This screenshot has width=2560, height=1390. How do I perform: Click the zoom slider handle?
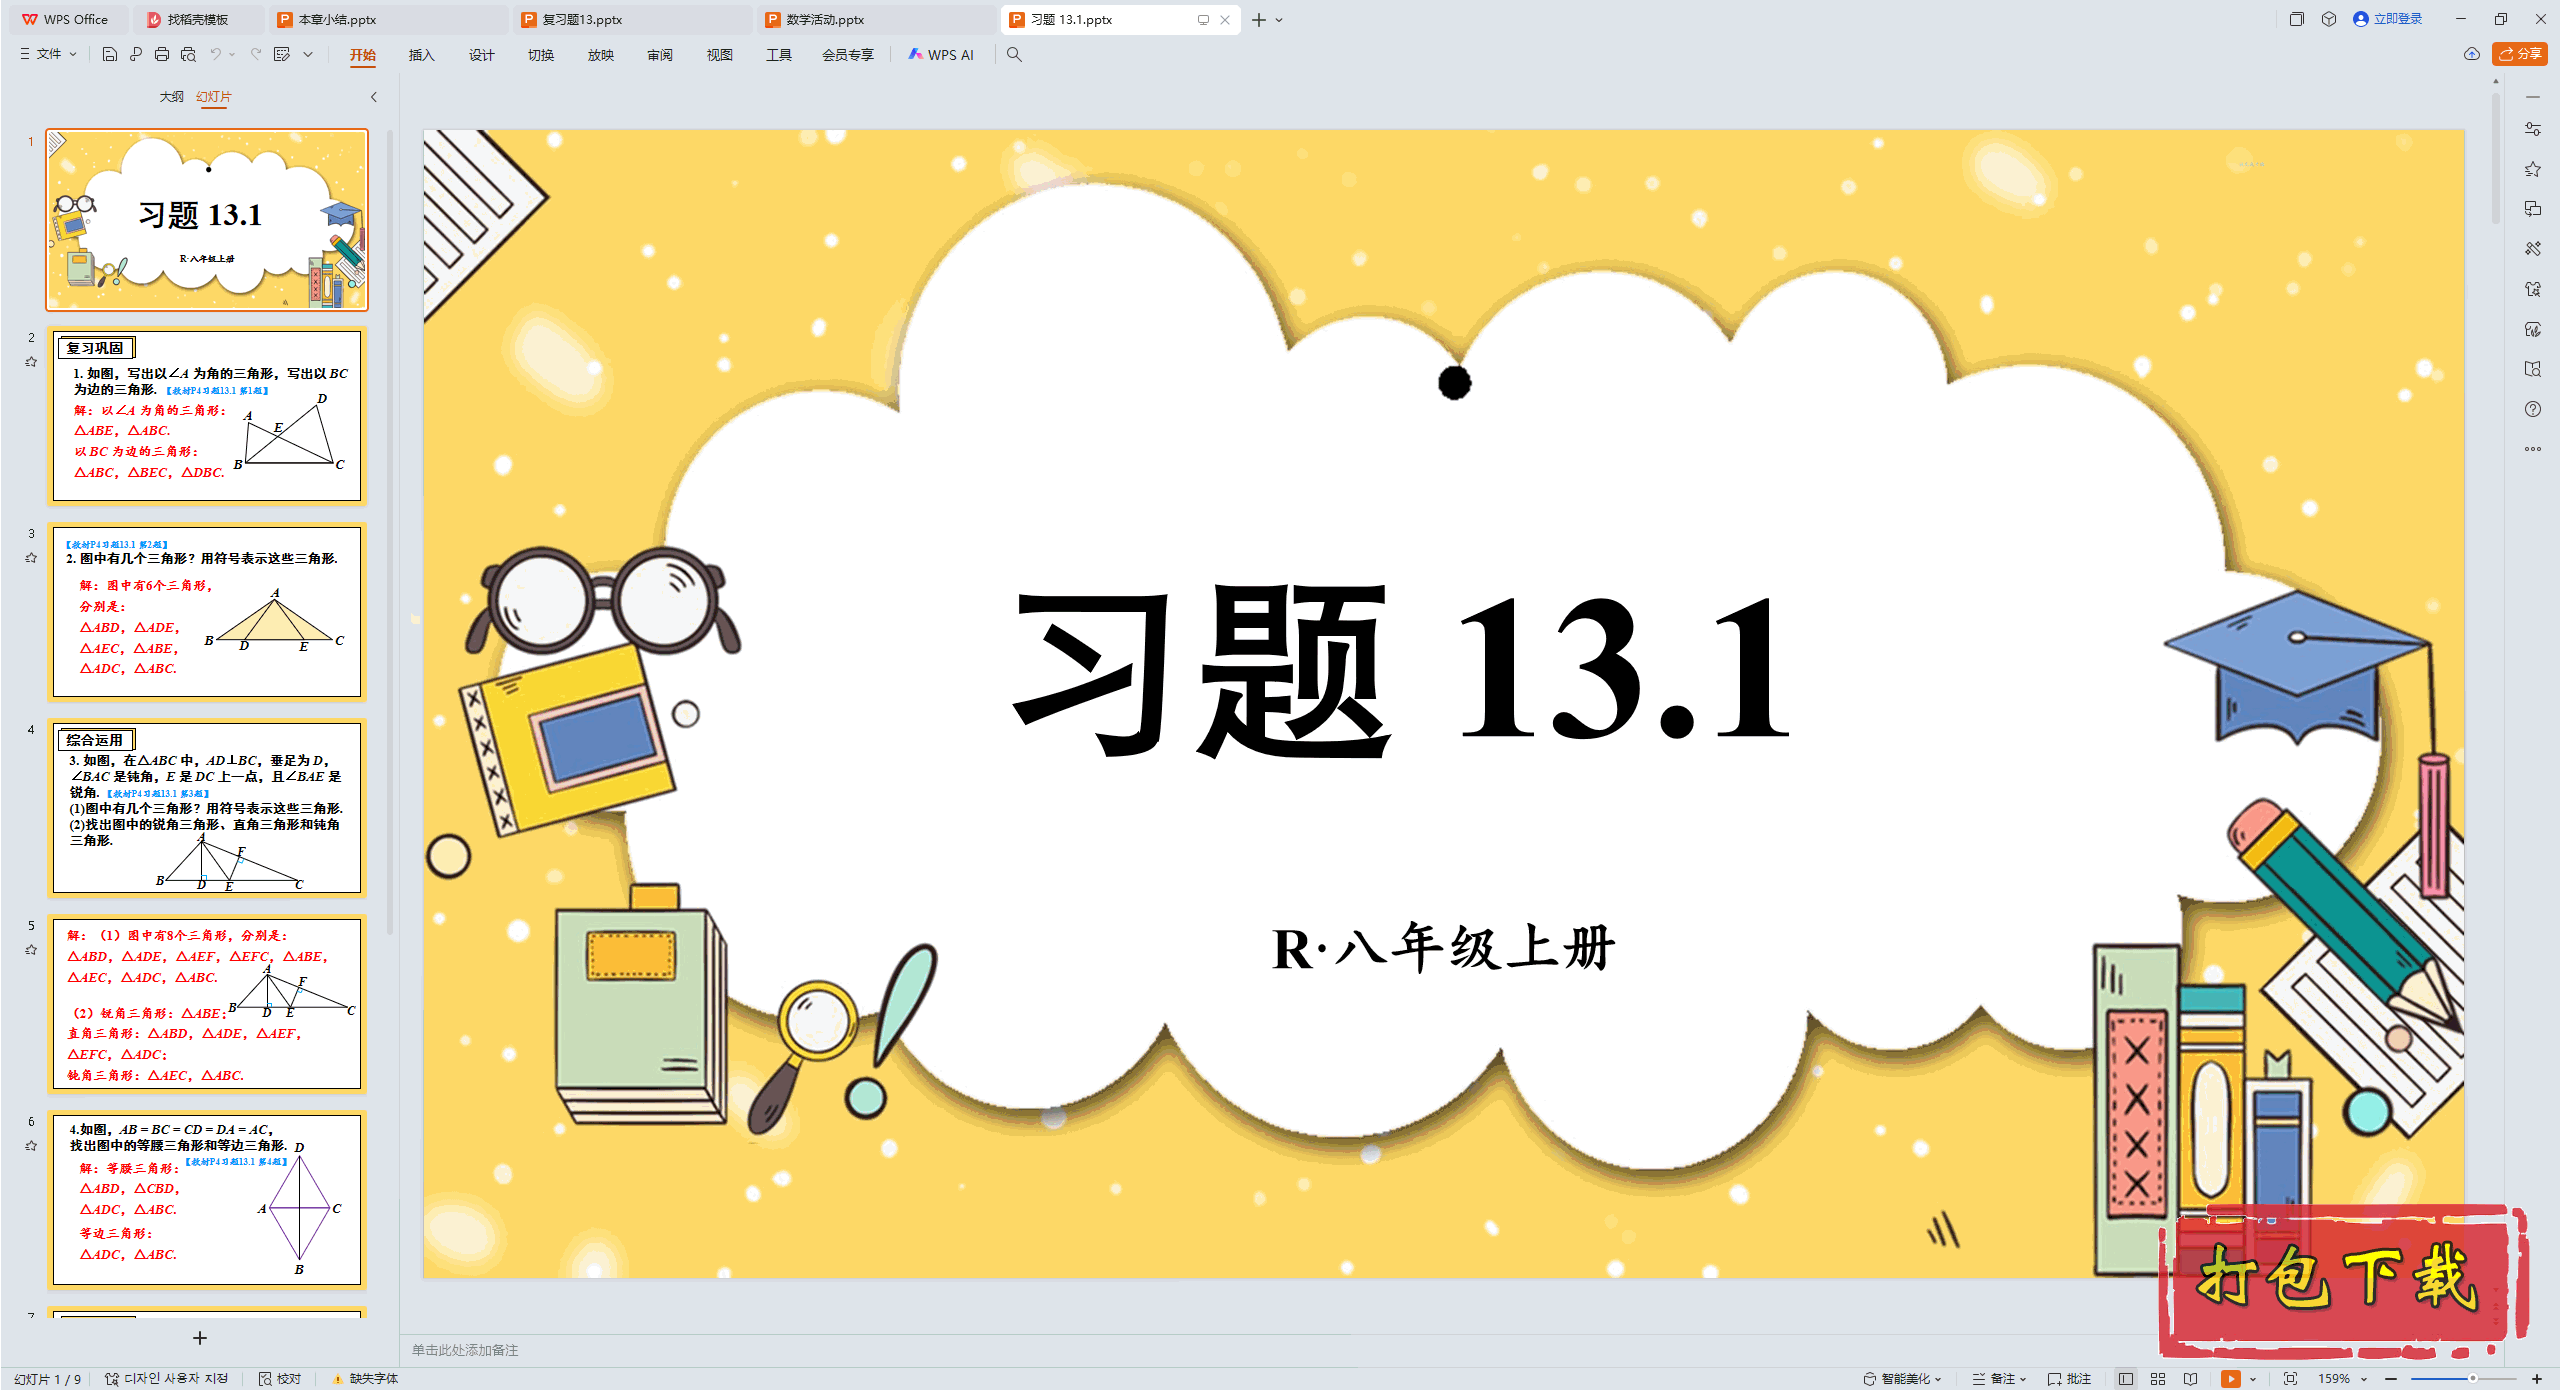(2473, 1378)
